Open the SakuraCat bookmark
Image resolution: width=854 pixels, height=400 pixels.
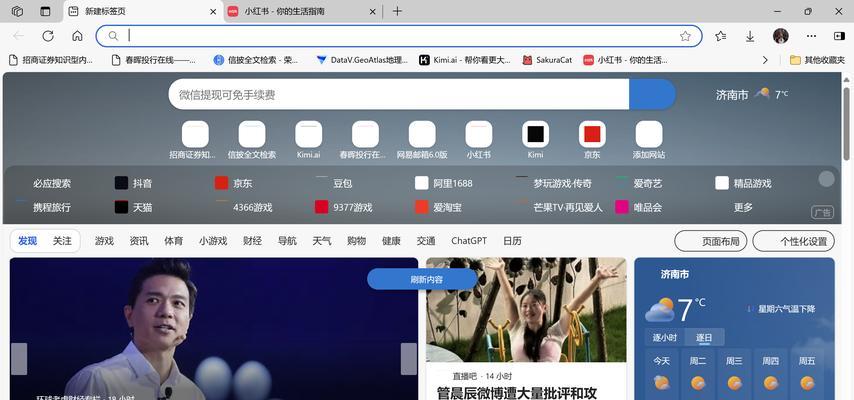pos(547,60)
